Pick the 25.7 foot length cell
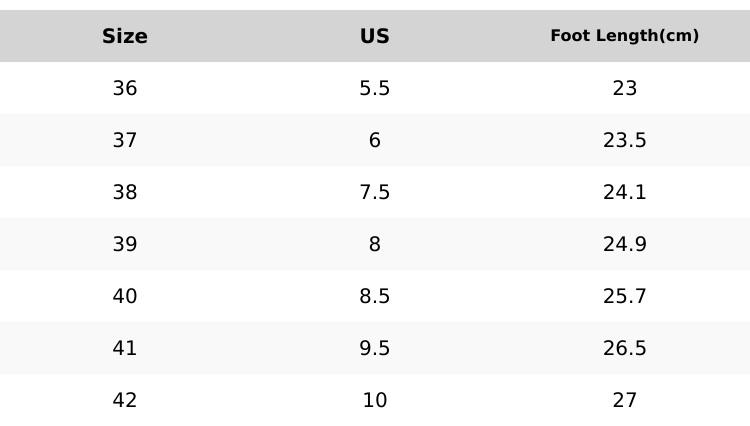This screenshot has width=750, height=426. pyautogui.click(x=624, y=296)
